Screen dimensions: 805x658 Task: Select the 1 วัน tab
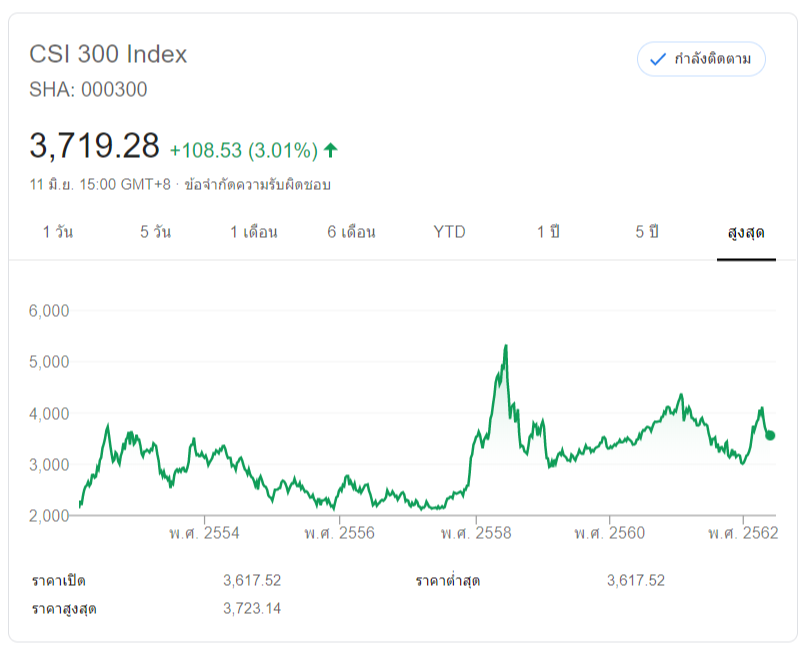tap(58, 232)
